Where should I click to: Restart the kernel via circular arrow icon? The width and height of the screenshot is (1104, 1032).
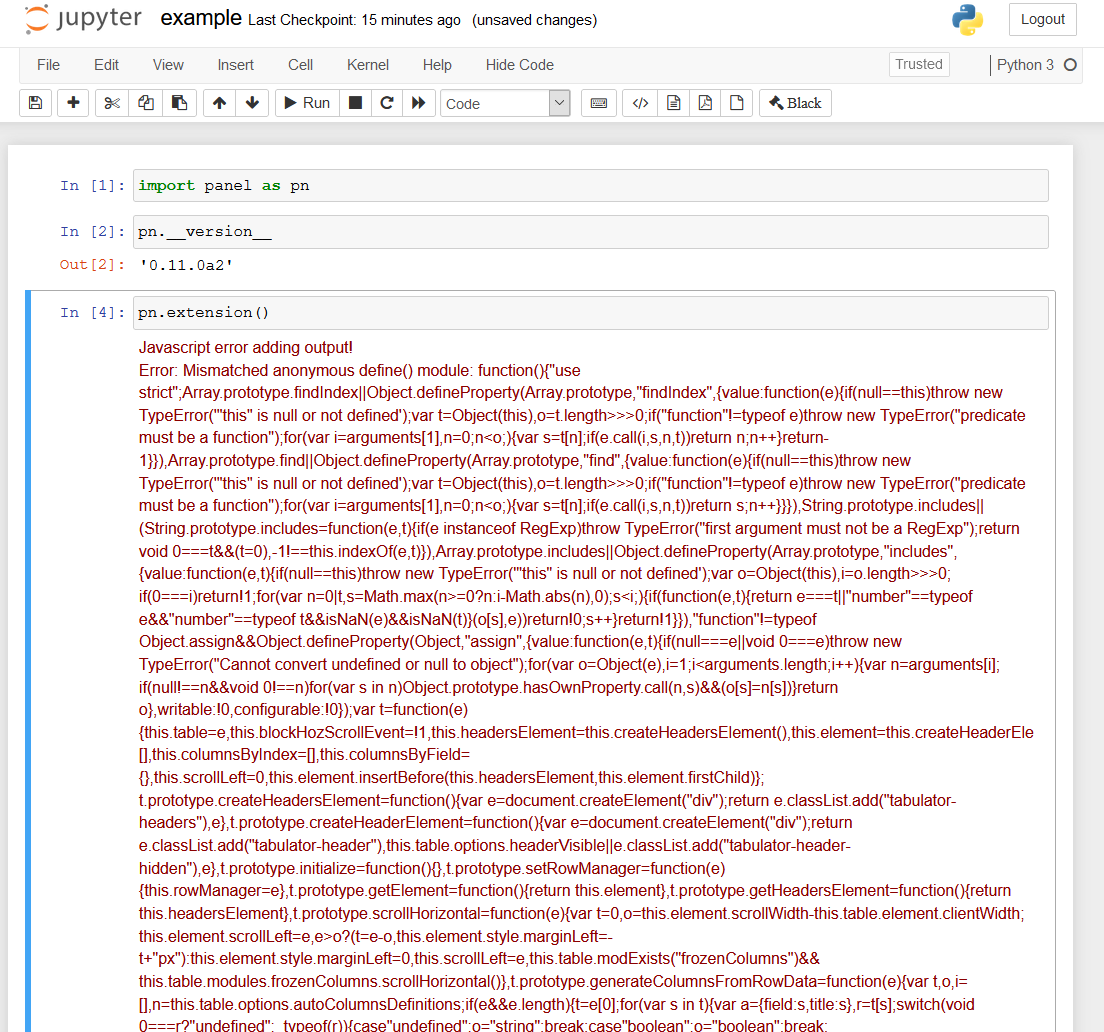point(387,103)
